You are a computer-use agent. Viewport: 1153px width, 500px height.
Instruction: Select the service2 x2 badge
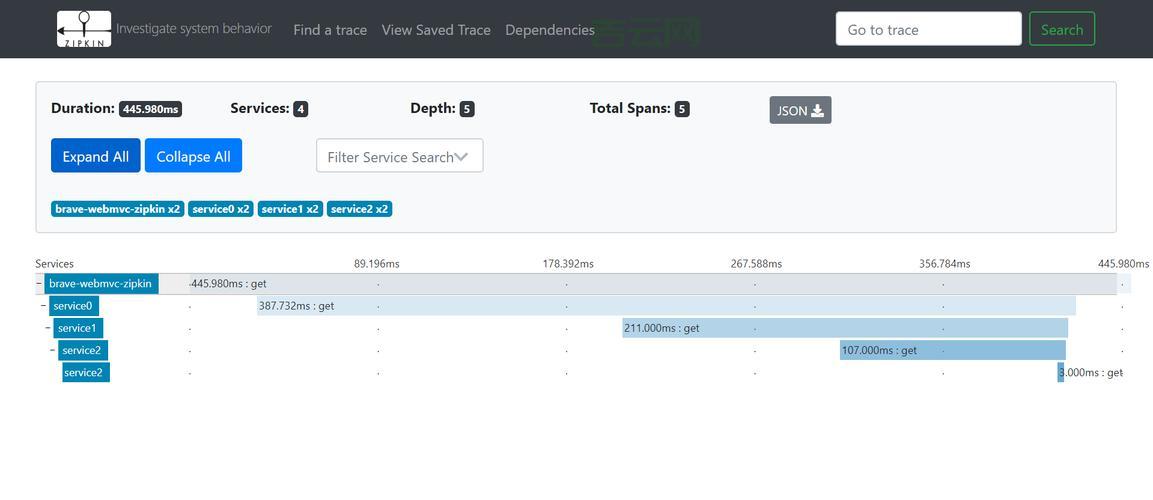[x=359, y=209]
